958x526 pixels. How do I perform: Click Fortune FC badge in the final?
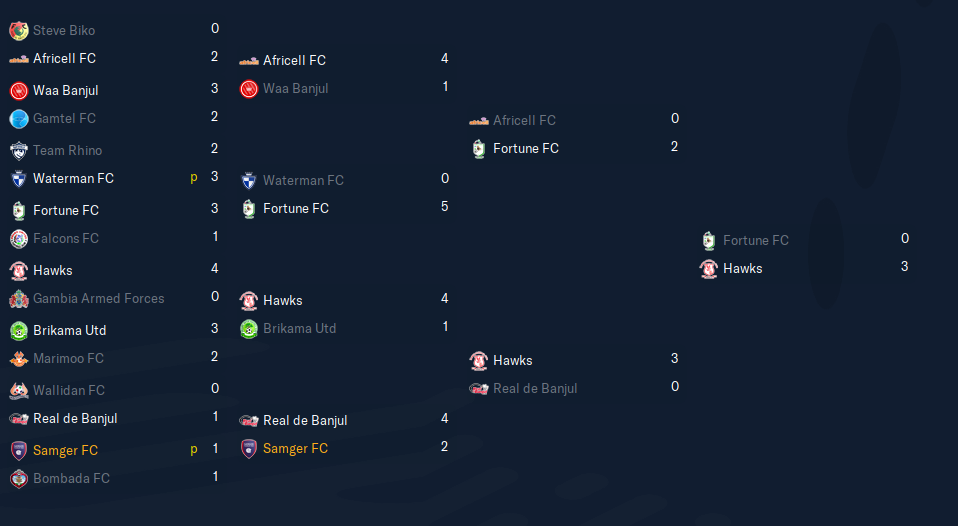(x=709, y=241)
